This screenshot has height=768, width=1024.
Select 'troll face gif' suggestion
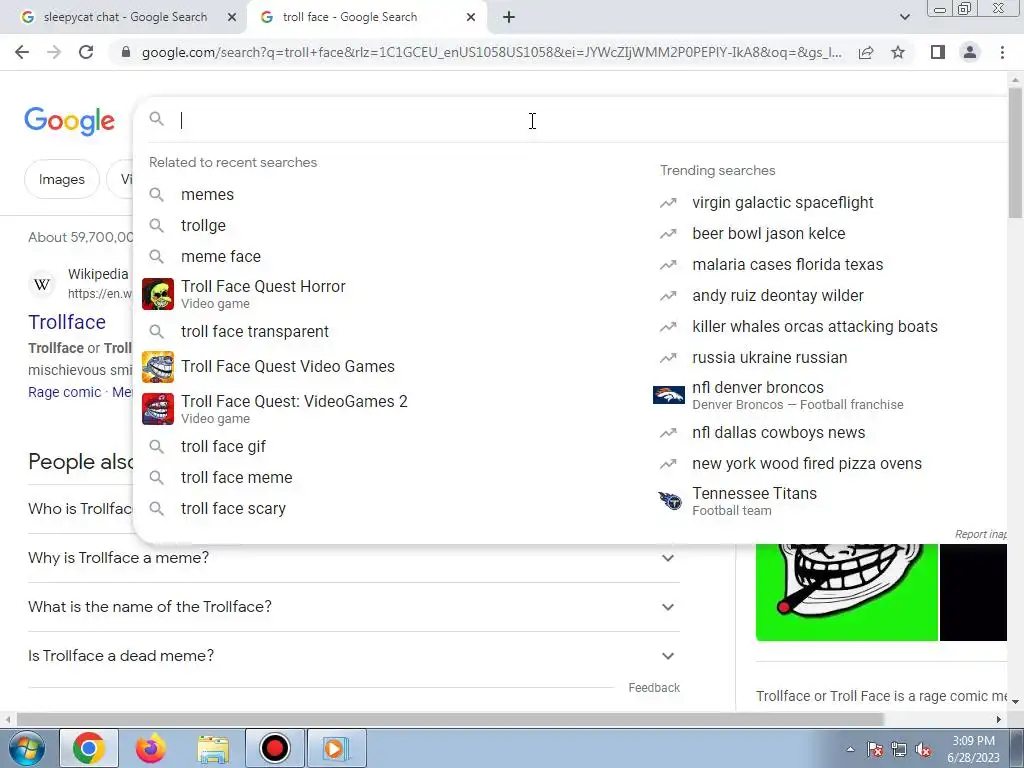(223, 447)
